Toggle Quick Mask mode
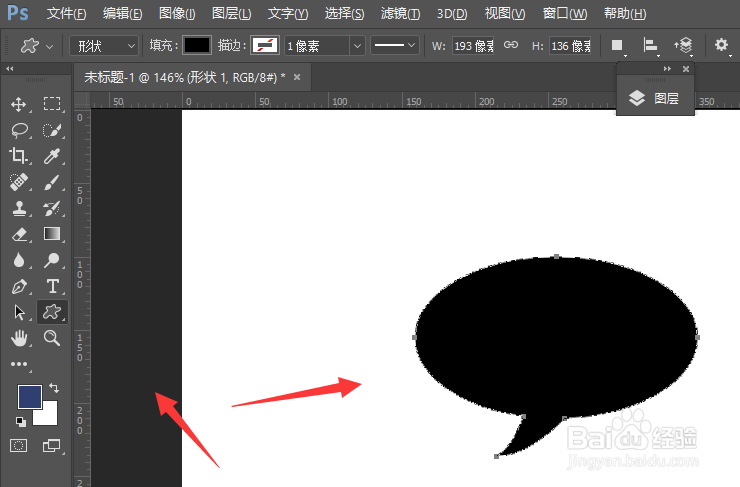Screen dimensions: 740x487 (18, 445)
